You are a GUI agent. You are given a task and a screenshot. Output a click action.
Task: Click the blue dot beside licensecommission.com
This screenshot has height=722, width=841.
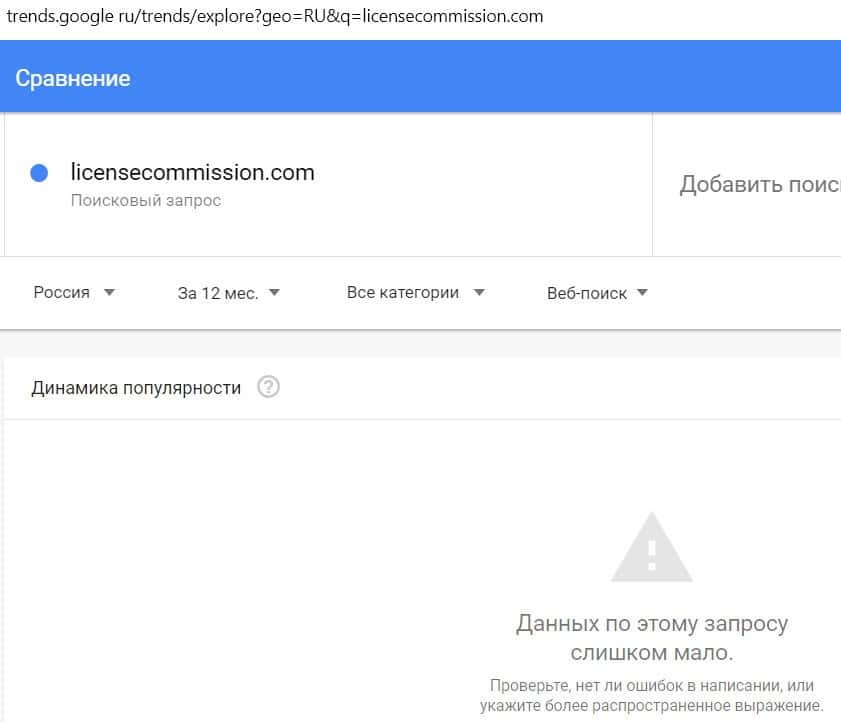tap(39, 173)
